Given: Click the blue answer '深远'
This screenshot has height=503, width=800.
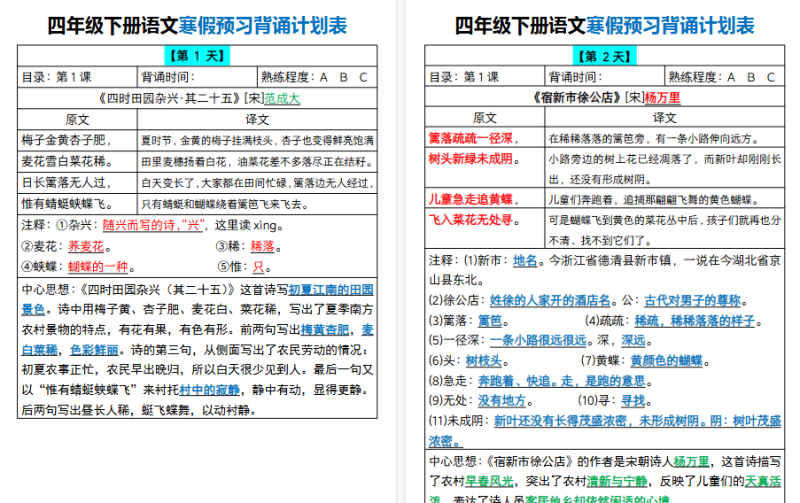Looking at the screenshot, I should (633, 340).
